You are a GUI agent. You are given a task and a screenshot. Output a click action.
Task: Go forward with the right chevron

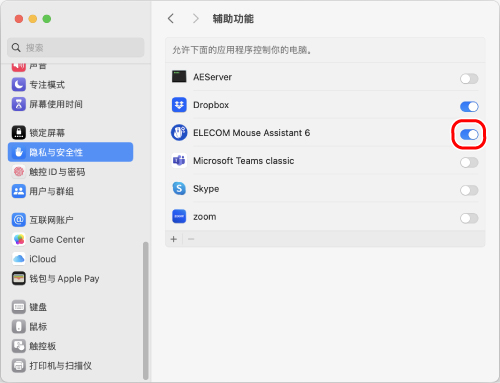click(x=196, y=19)
